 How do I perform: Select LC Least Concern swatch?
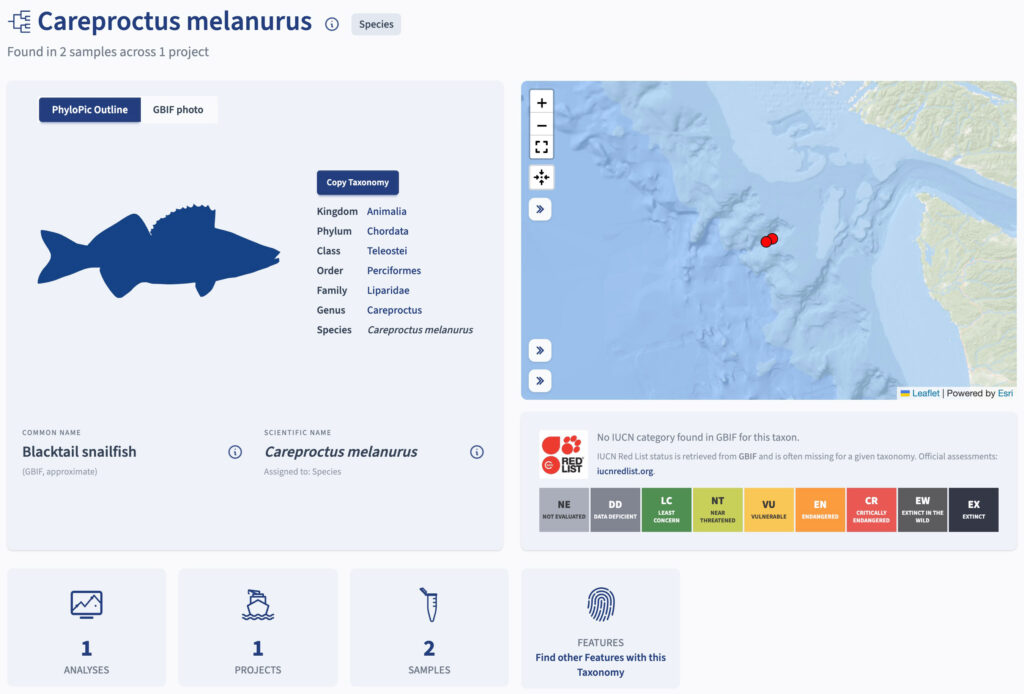(x=666, y=510)
